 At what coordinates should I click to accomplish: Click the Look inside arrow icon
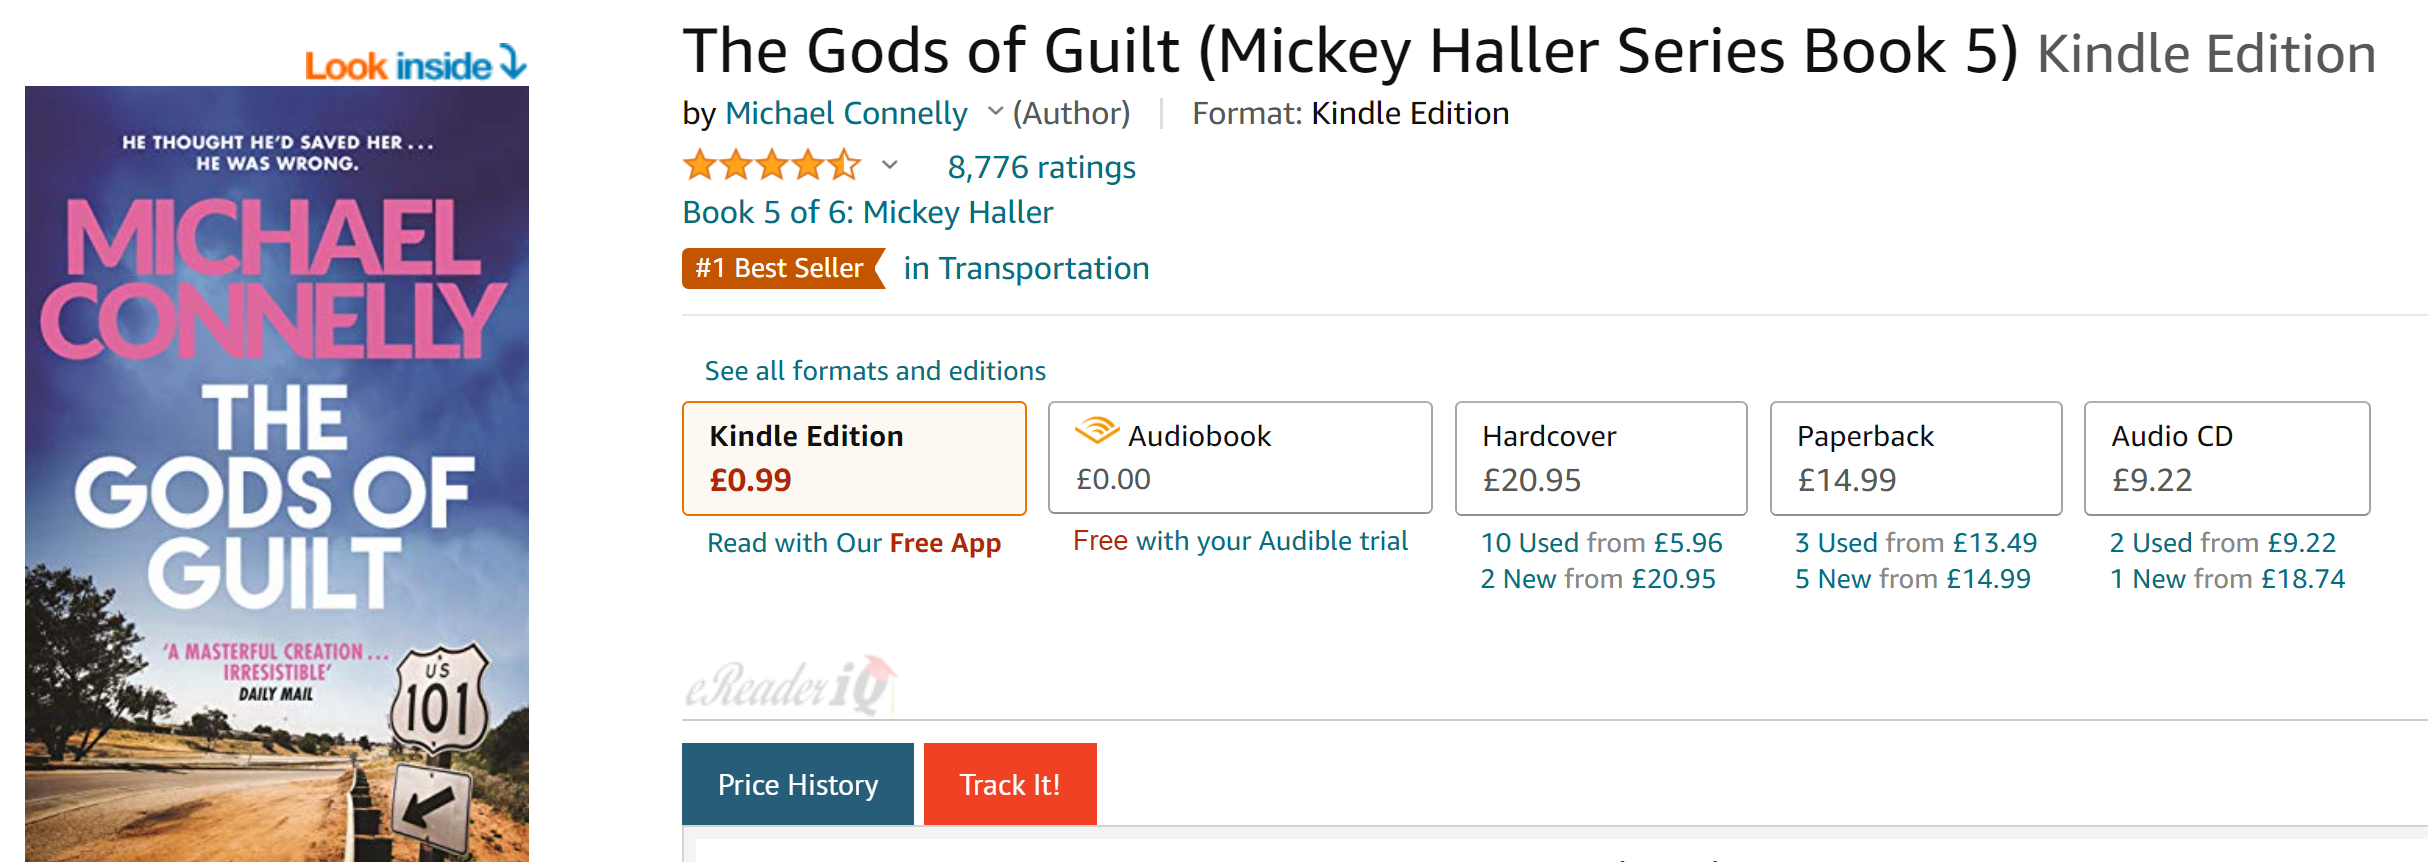pos(512,61)
